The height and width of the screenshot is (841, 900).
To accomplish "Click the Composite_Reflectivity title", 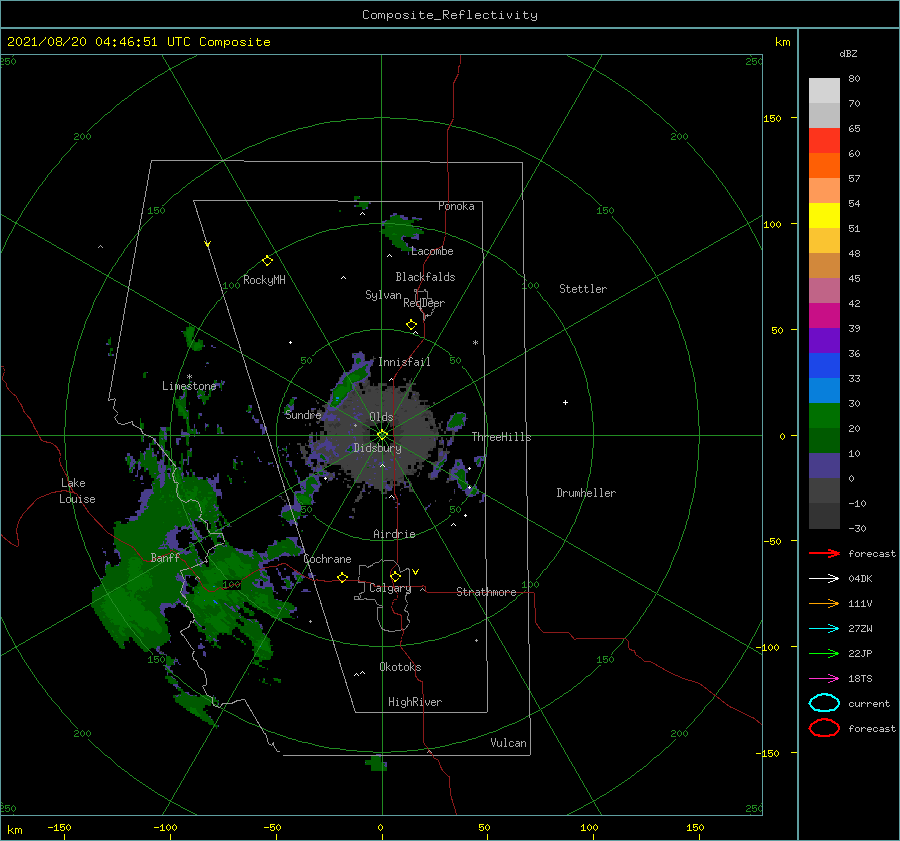I will [449, 15].
